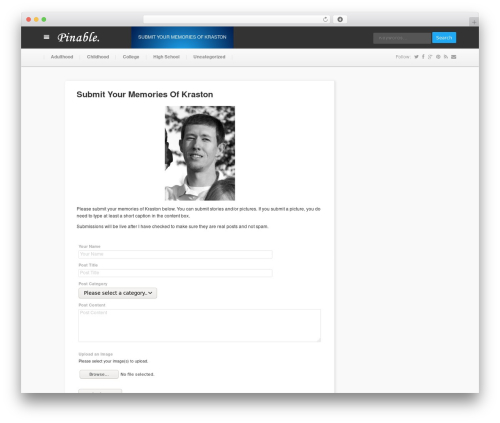Viewport: 500px width, 423px height.
Task: Click the 'Follow:' label
Action: [x=403, y=57]
